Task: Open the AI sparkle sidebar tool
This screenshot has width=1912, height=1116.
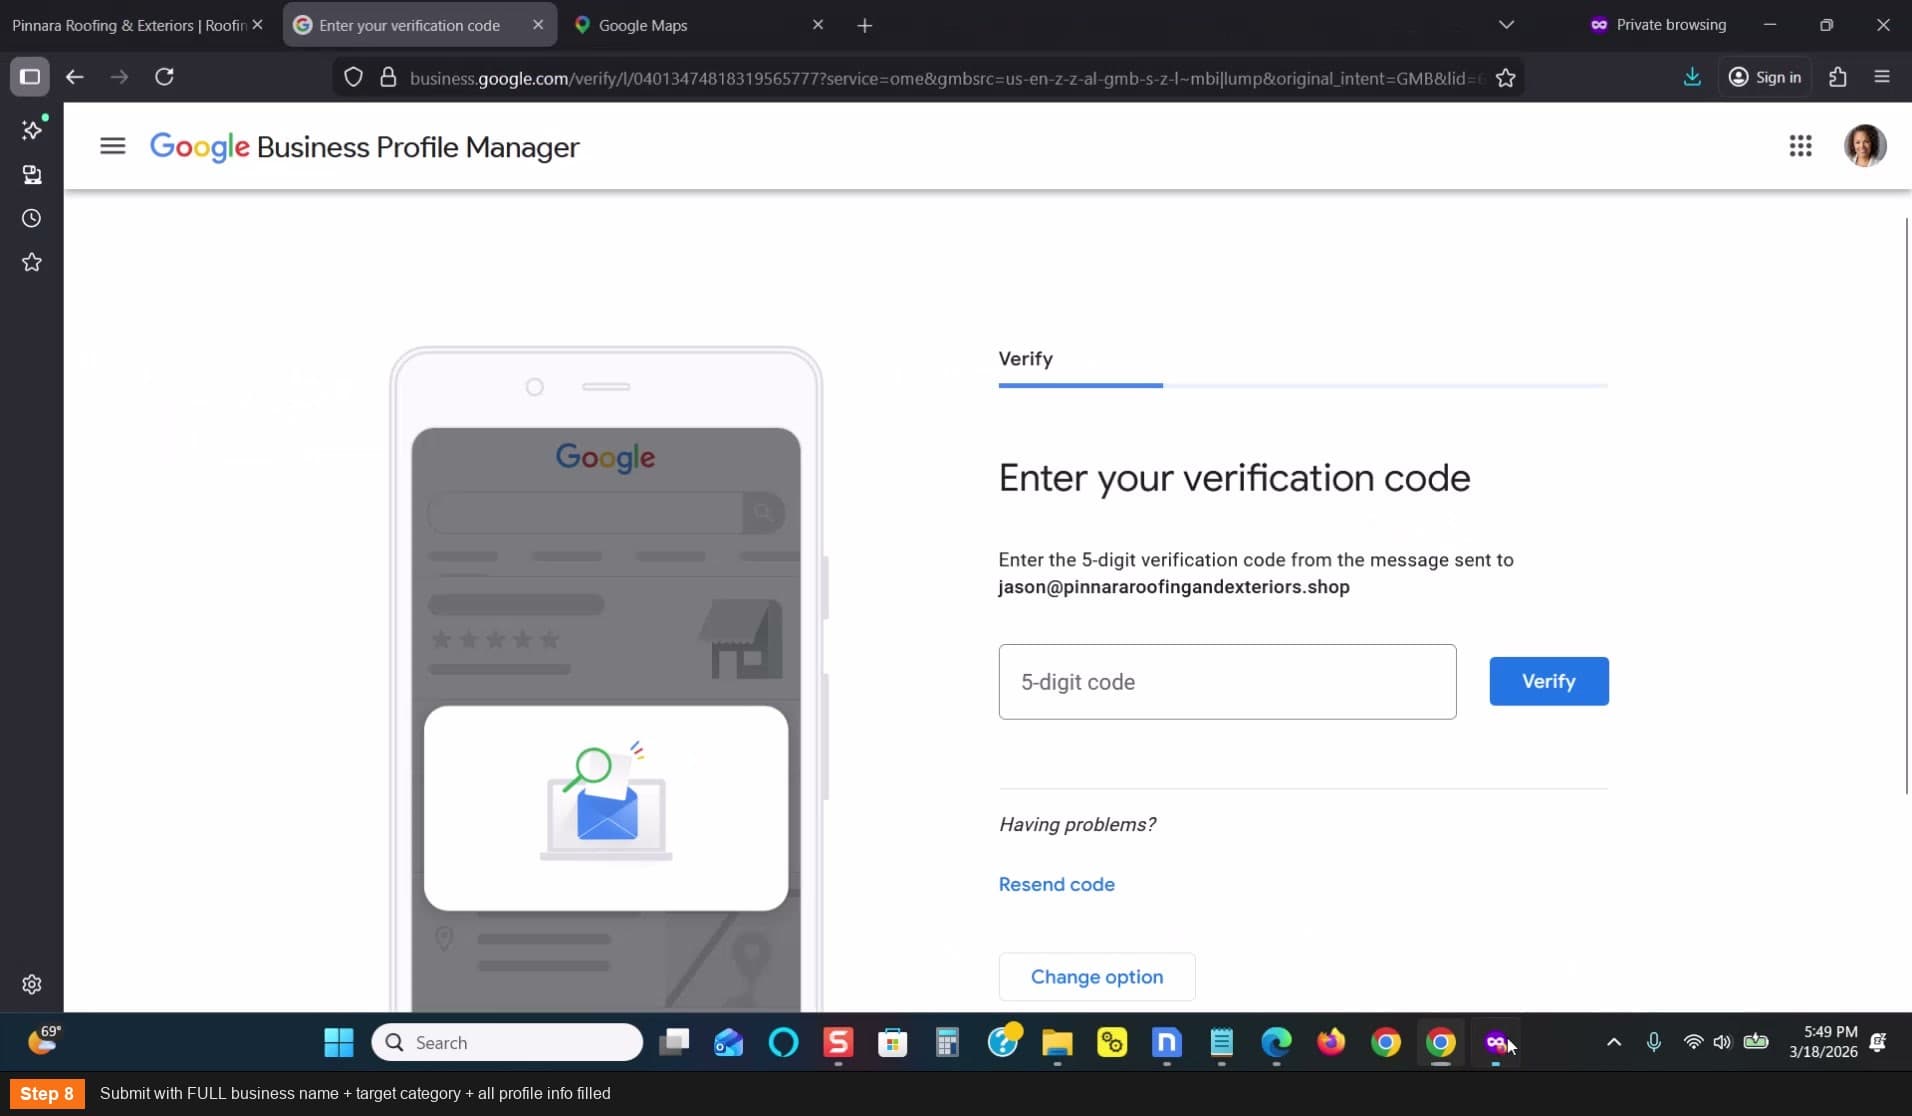Action: pyautogui.click(x=32, y=130)
